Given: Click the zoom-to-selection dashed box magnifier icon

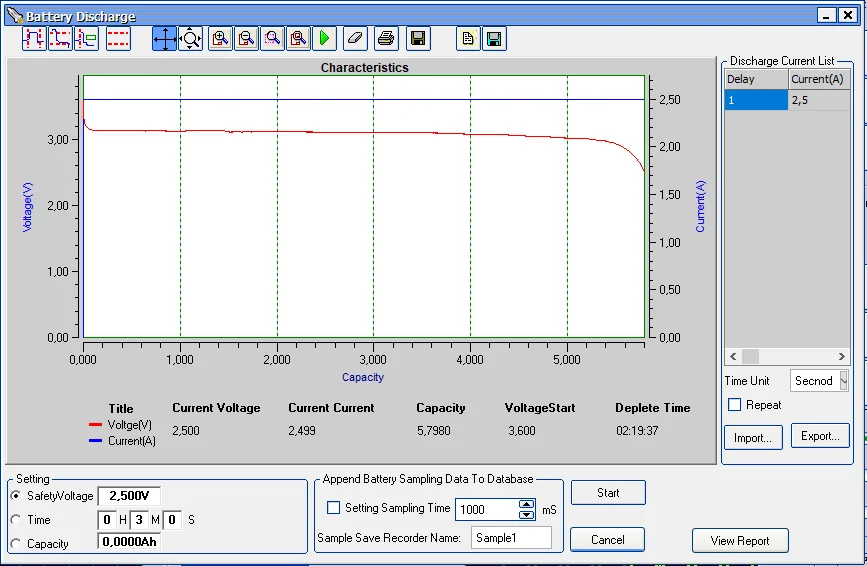Looking at the screenshot, I should pyautogui.click(x=272, y=39).
